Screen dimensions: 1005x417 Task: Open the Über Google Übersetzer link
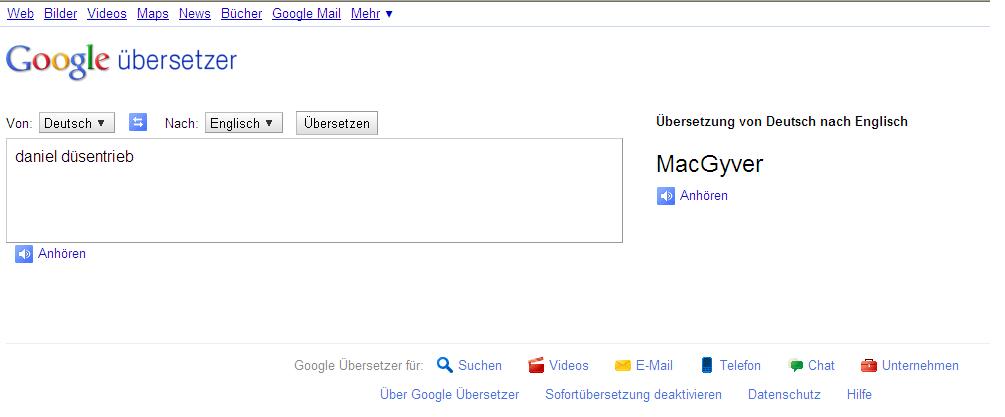(x=449, y=395)
